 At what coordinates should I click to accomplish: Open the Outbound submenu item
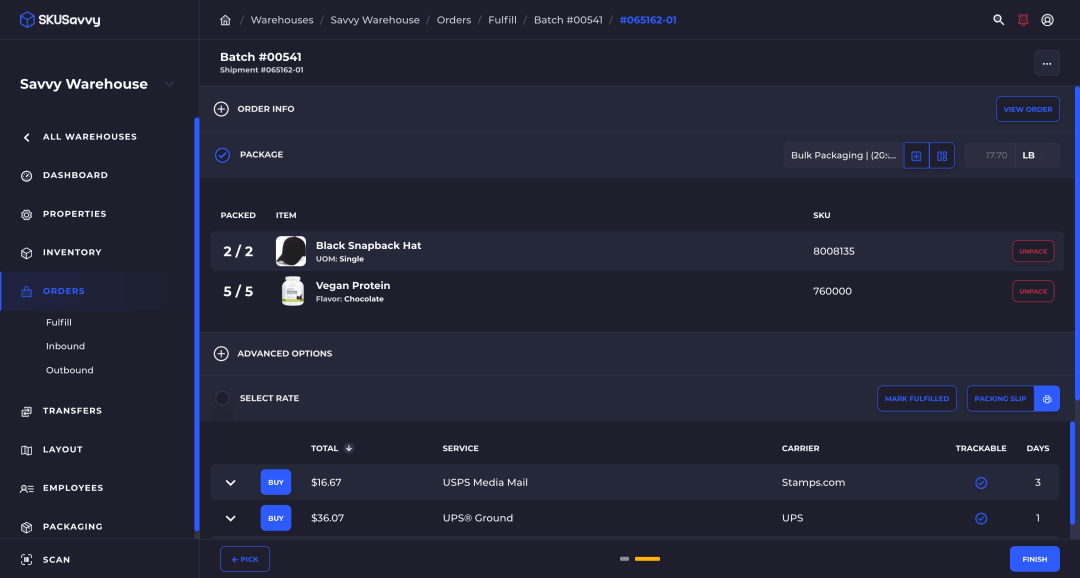[70, 371]
